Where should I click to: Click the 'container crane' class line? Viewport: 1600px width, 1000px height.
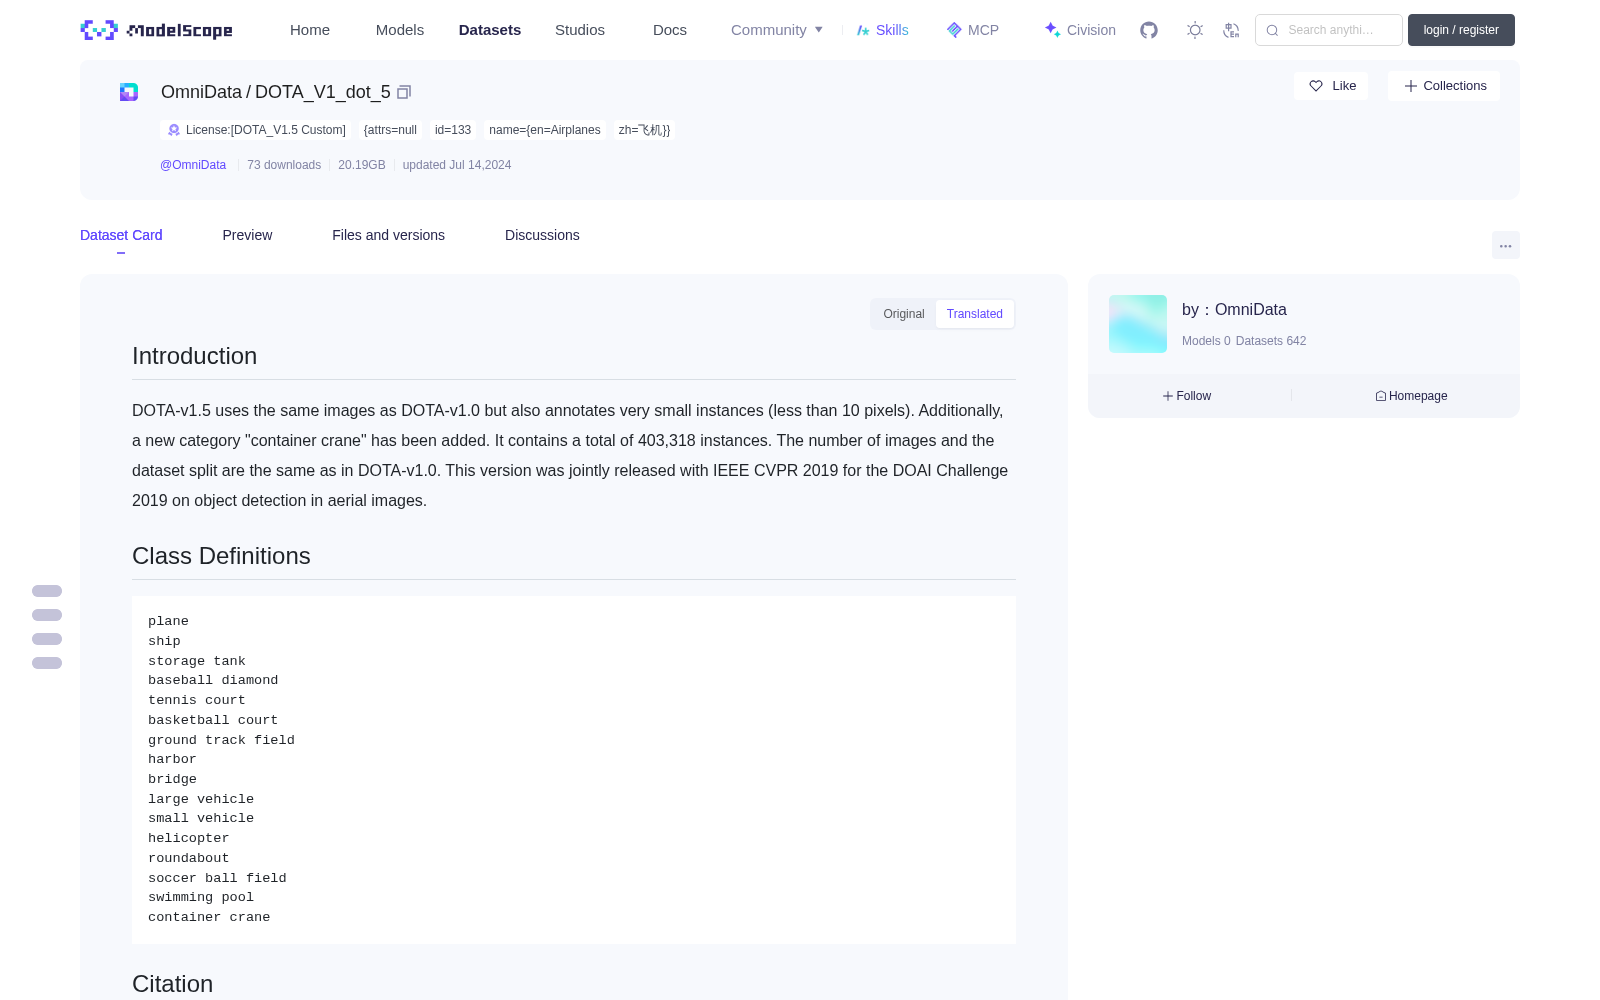click(x=209, y=917)
